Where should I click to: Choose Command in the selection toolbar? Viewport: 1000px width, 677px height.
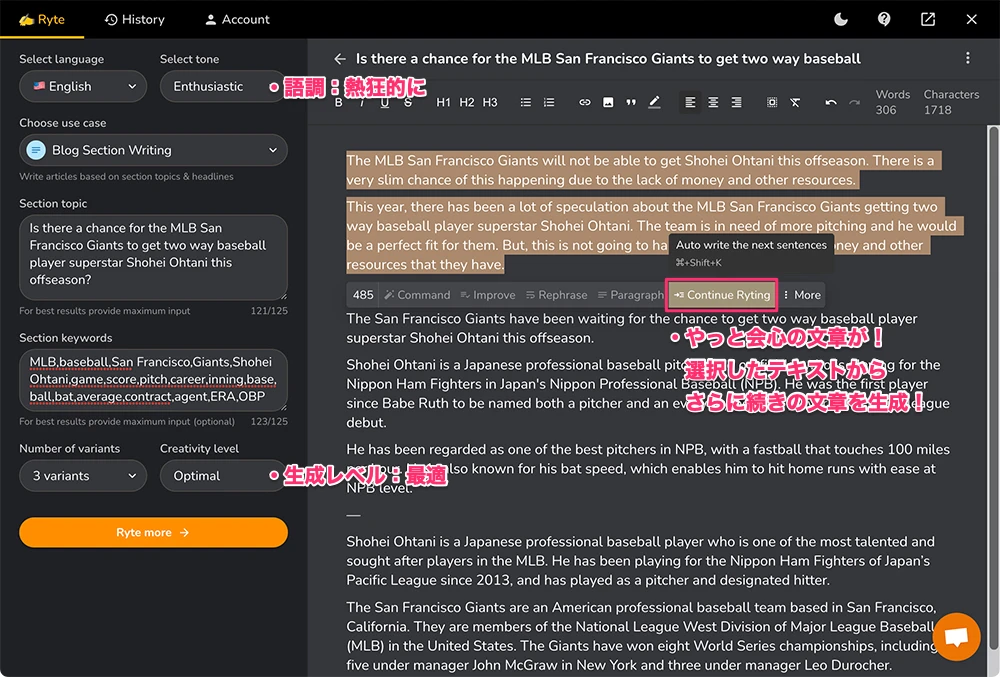pos(417,295)
